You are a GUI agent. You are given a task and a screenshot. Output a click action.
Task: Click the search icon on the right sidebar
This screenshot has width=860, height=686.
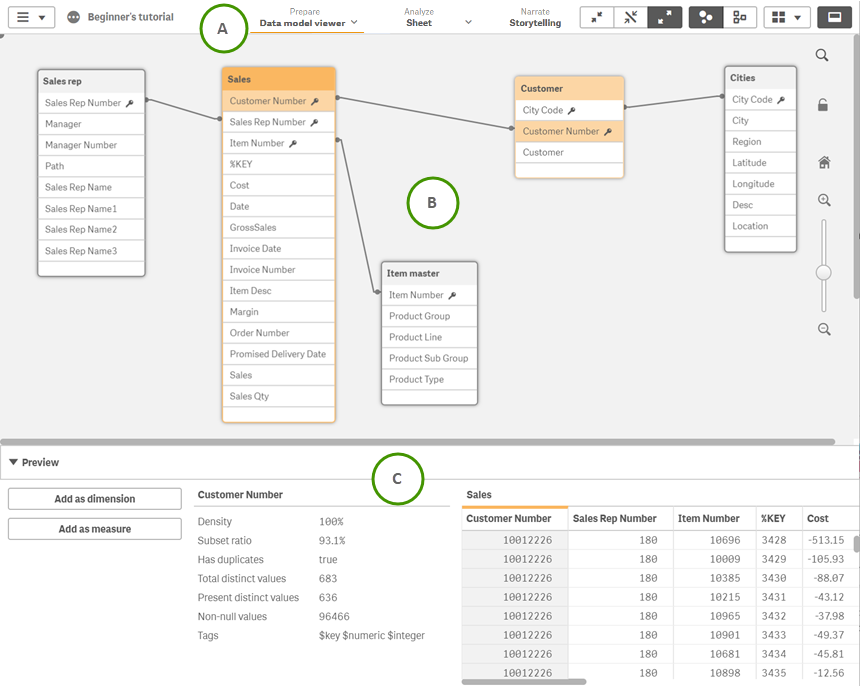[823, 55]
